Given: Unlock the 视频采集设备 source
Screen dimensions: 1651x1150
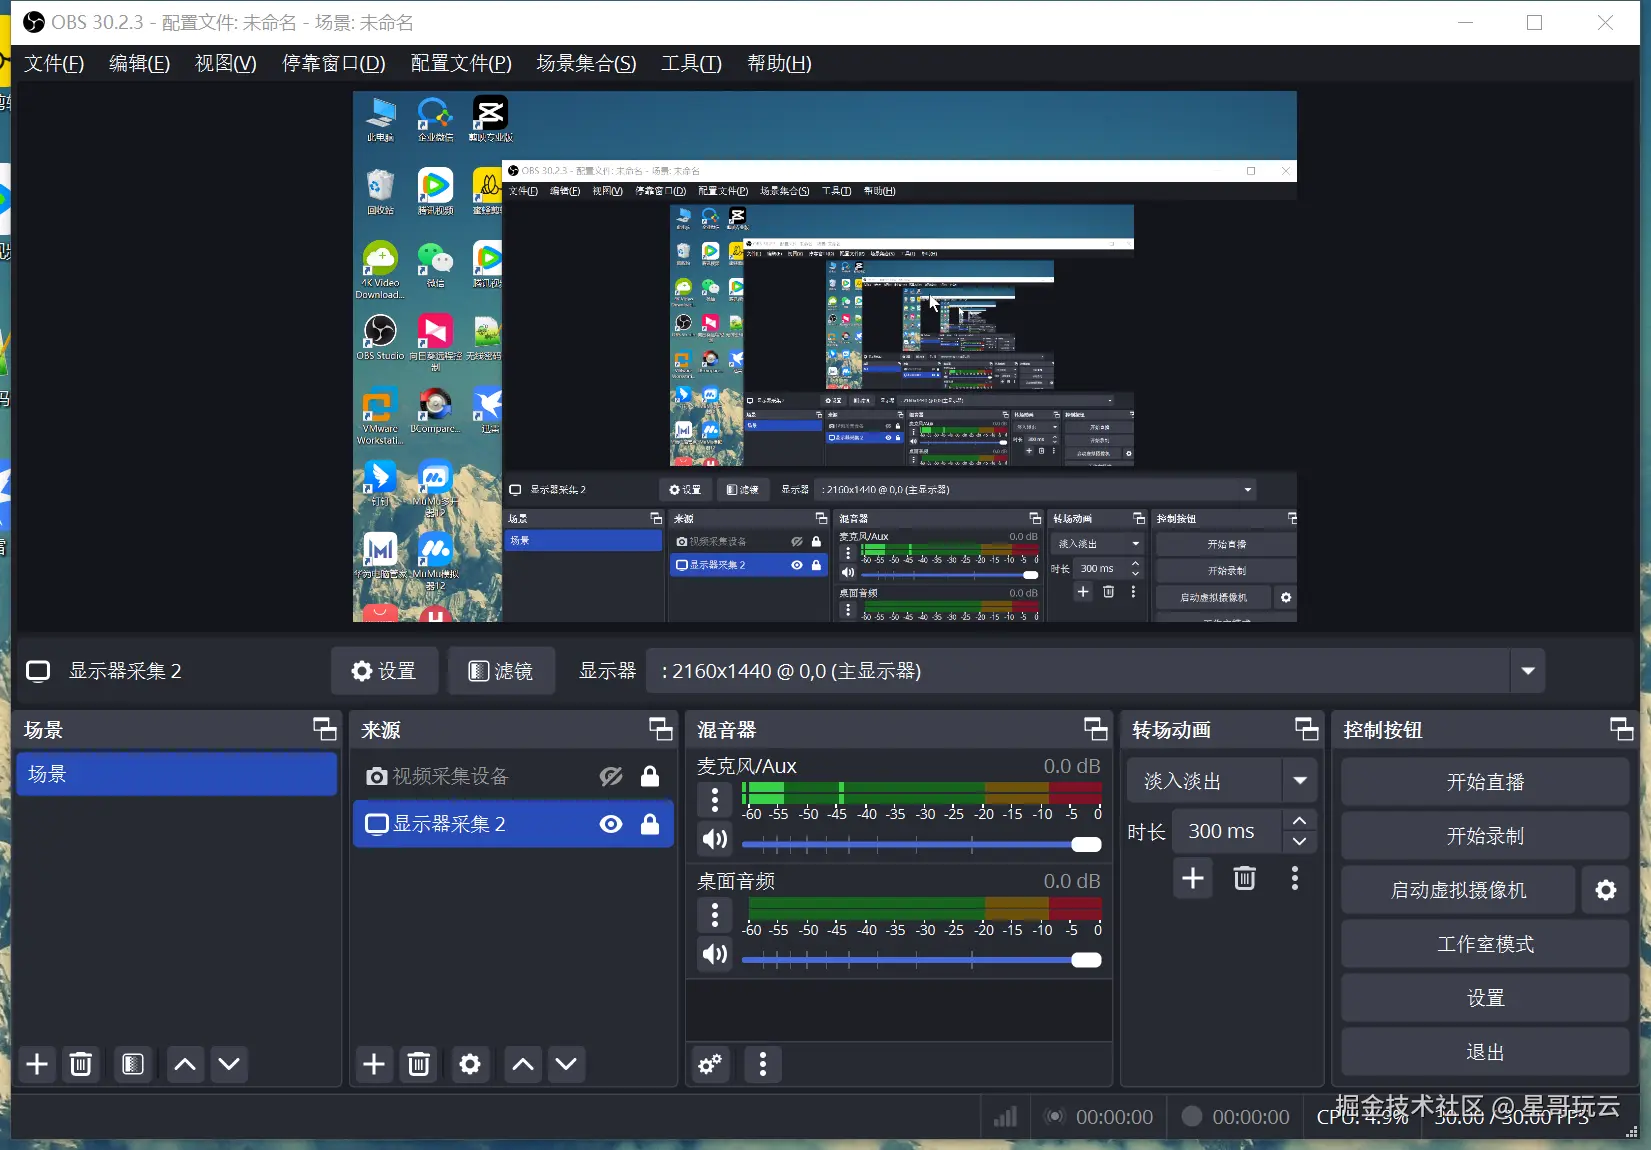Looking at the screenshot, I should (x=650, y=776).
